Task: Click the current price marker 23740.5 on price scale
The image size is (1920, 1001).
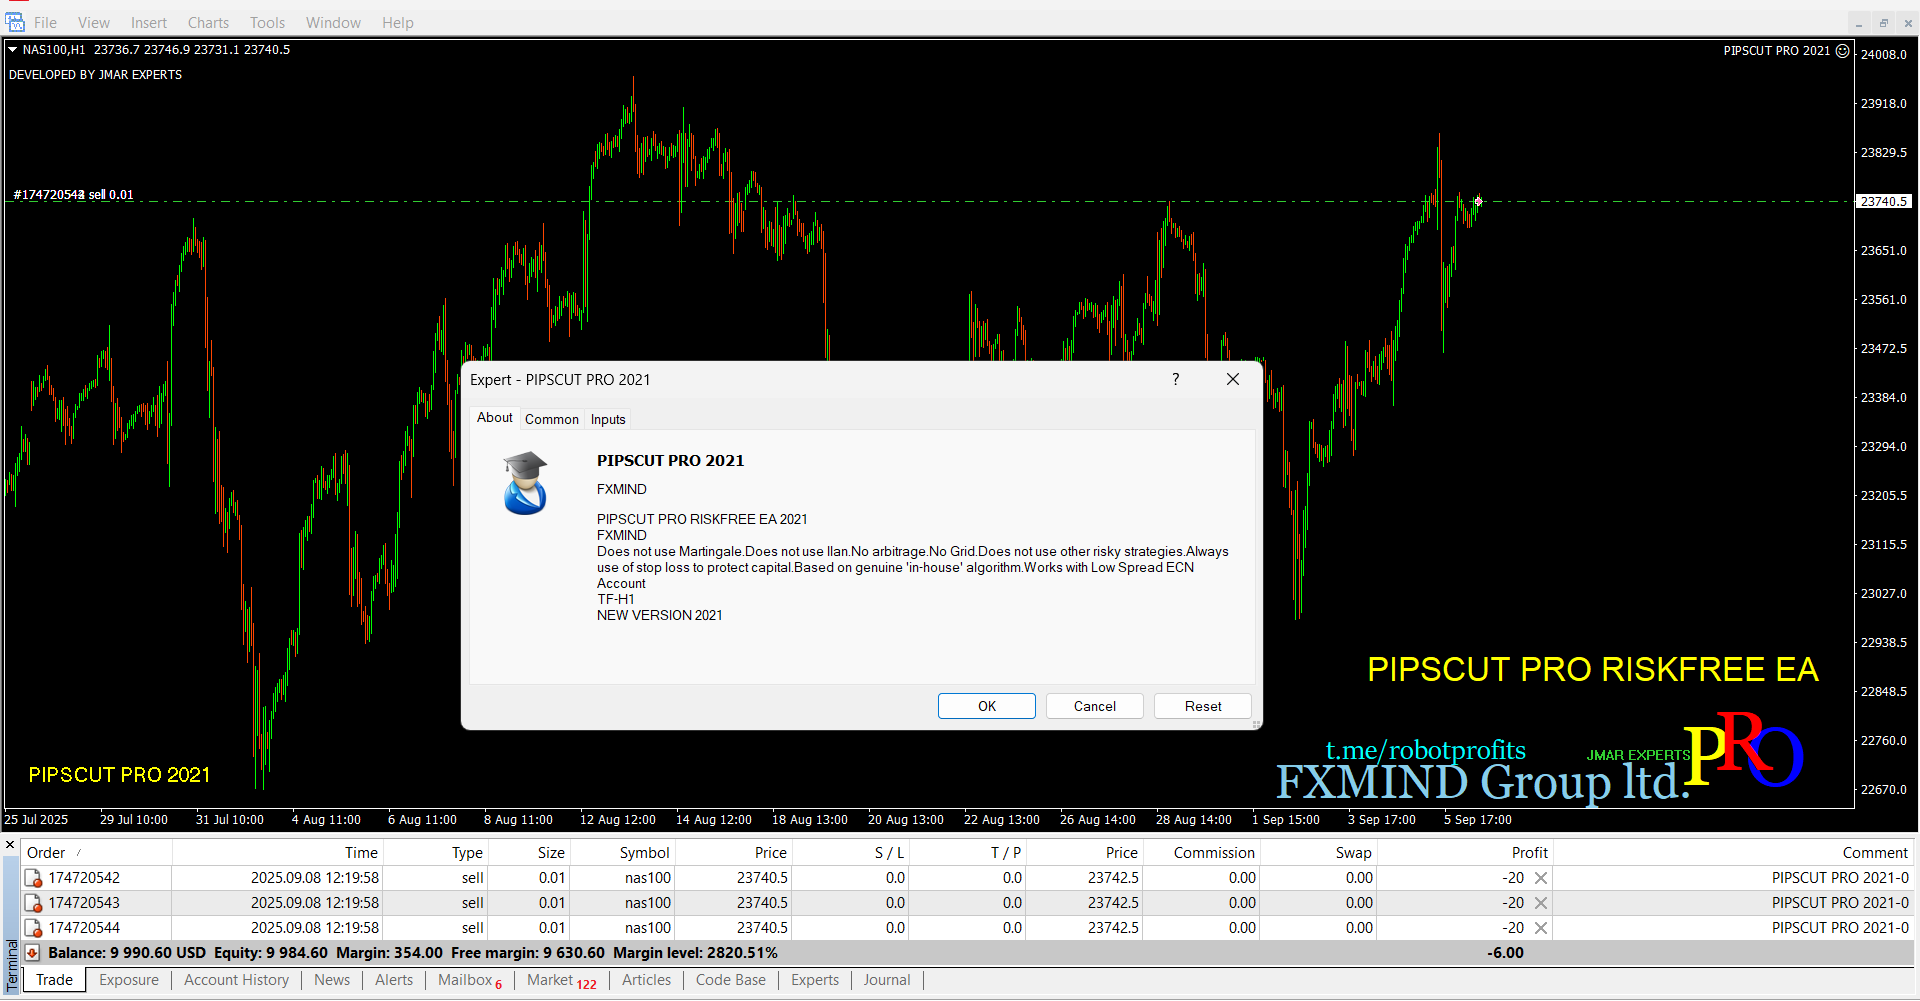Action: (1883, 201)
